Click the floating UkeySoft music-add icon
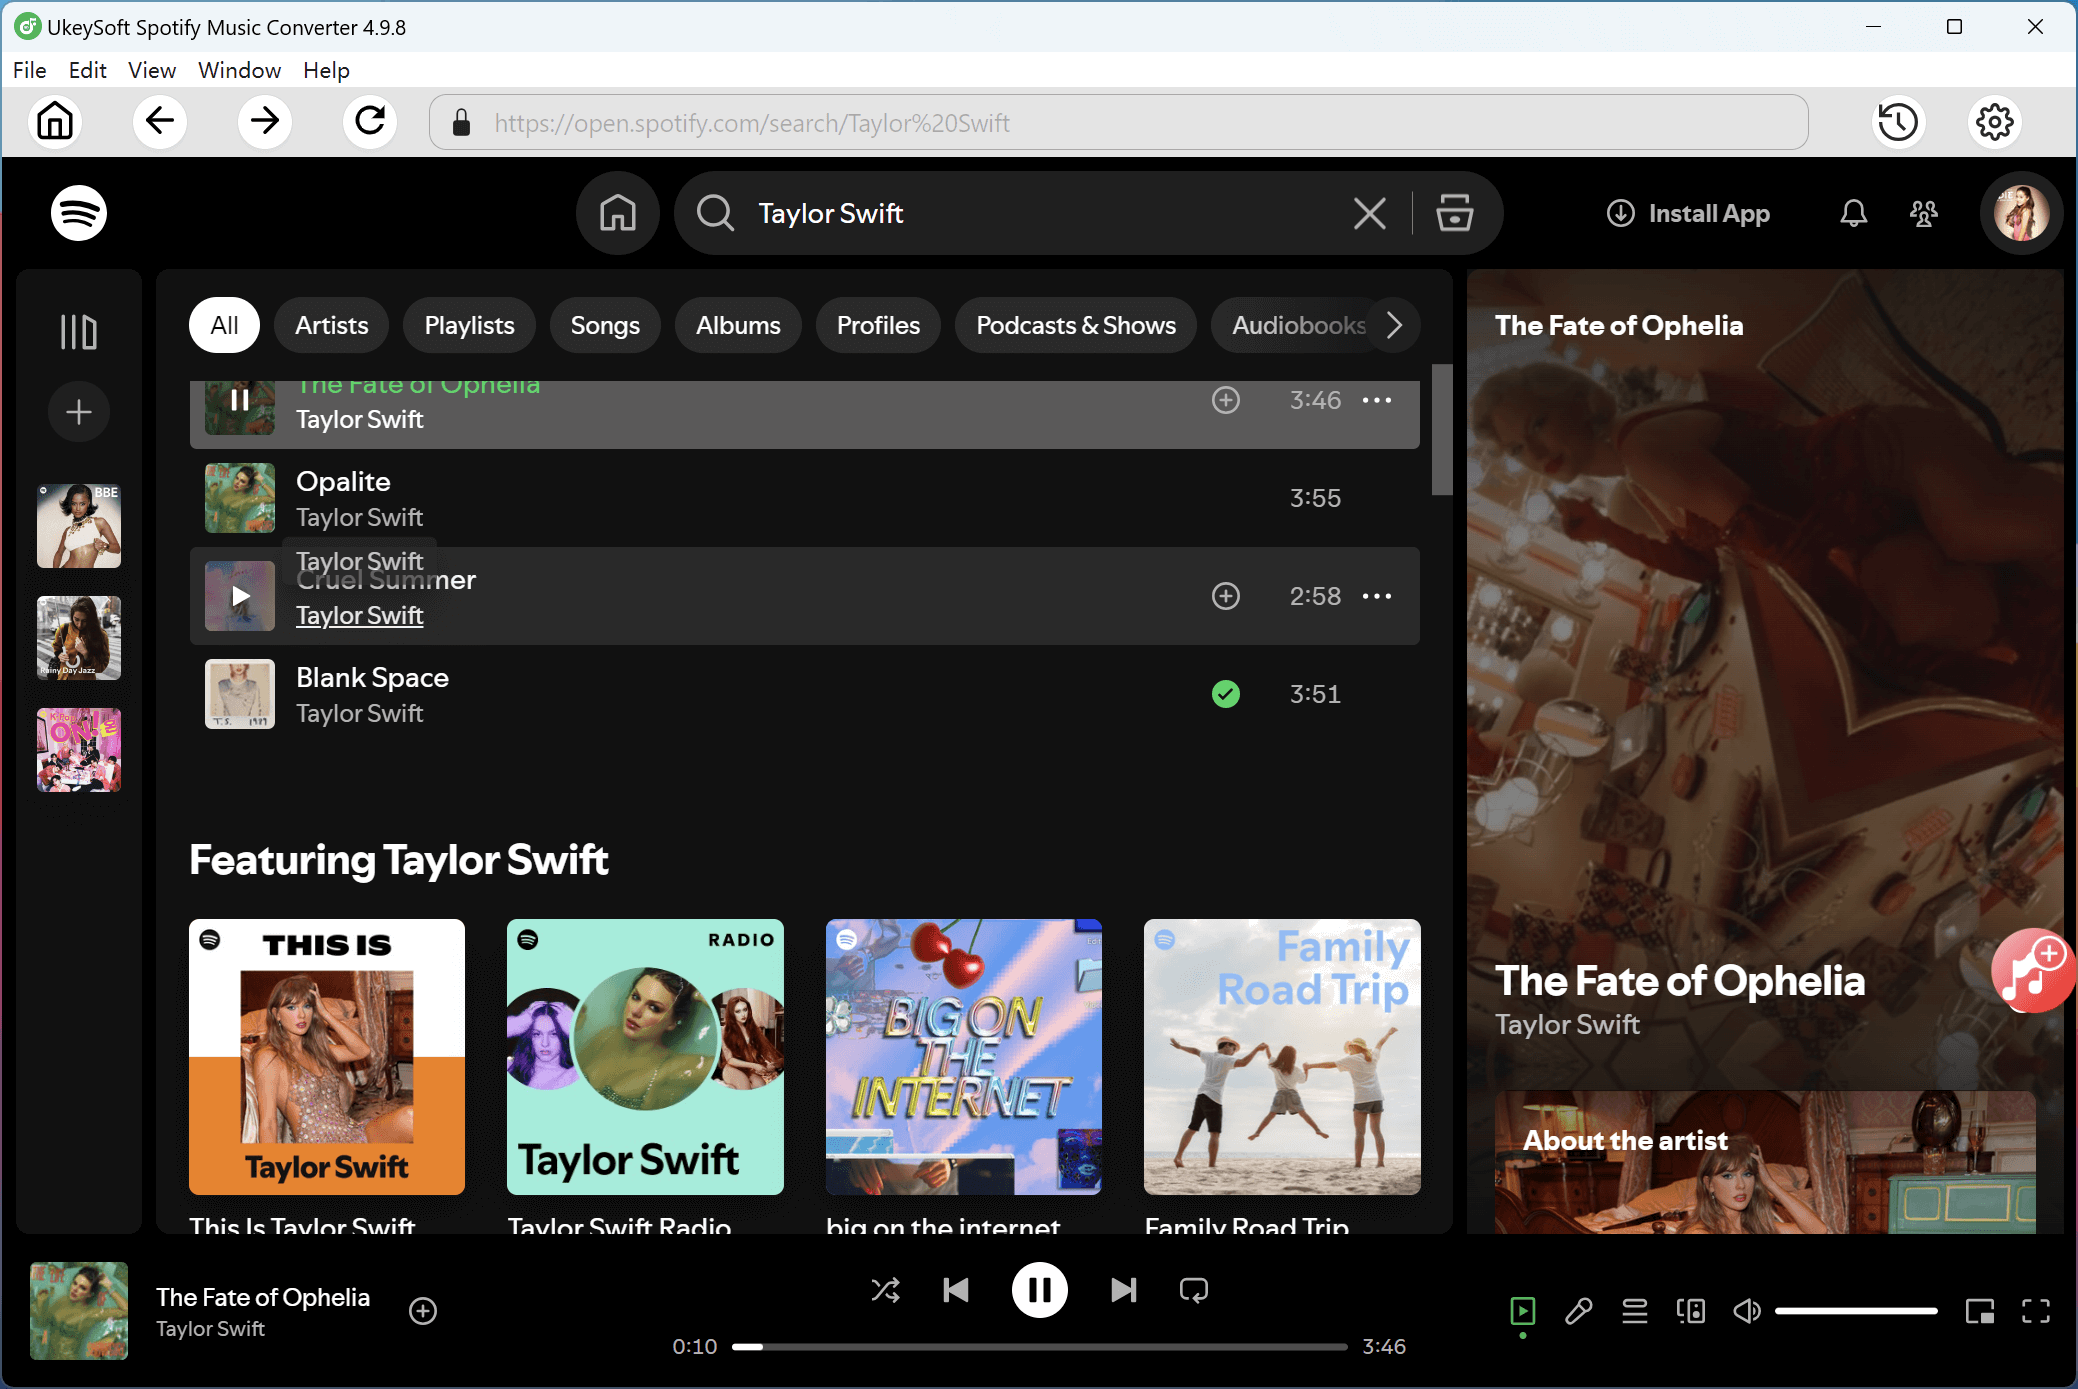This screenshot has width=2078, height=1389. click(x=2031, y=970)
